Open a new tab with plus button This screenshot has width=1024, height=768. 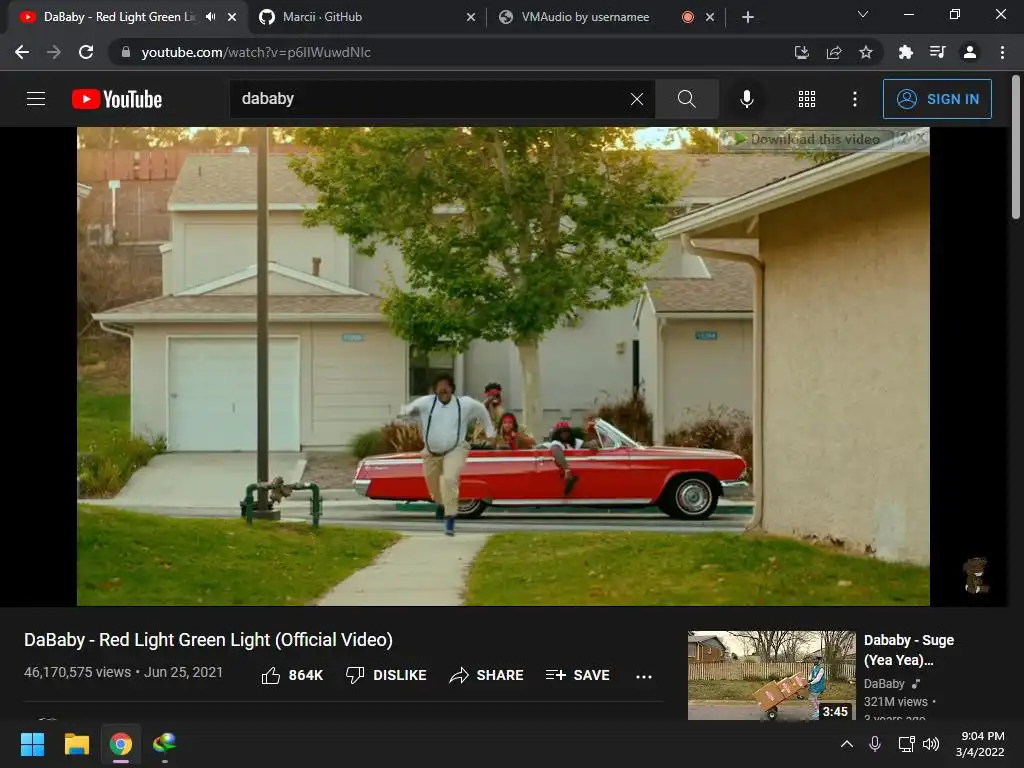coord(748,17)
